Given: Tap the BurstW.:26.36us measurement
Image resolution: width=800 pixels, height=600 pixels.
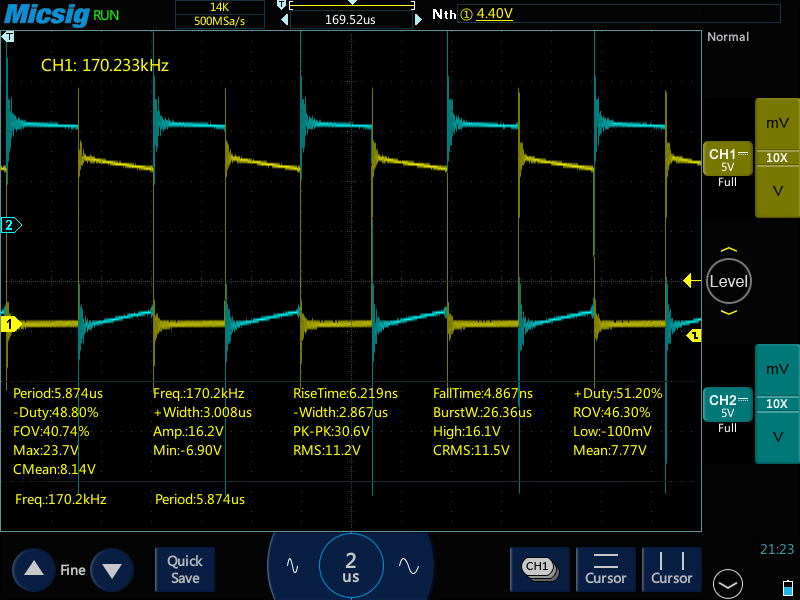Looking at the screenshot, I should pos(482,412).
